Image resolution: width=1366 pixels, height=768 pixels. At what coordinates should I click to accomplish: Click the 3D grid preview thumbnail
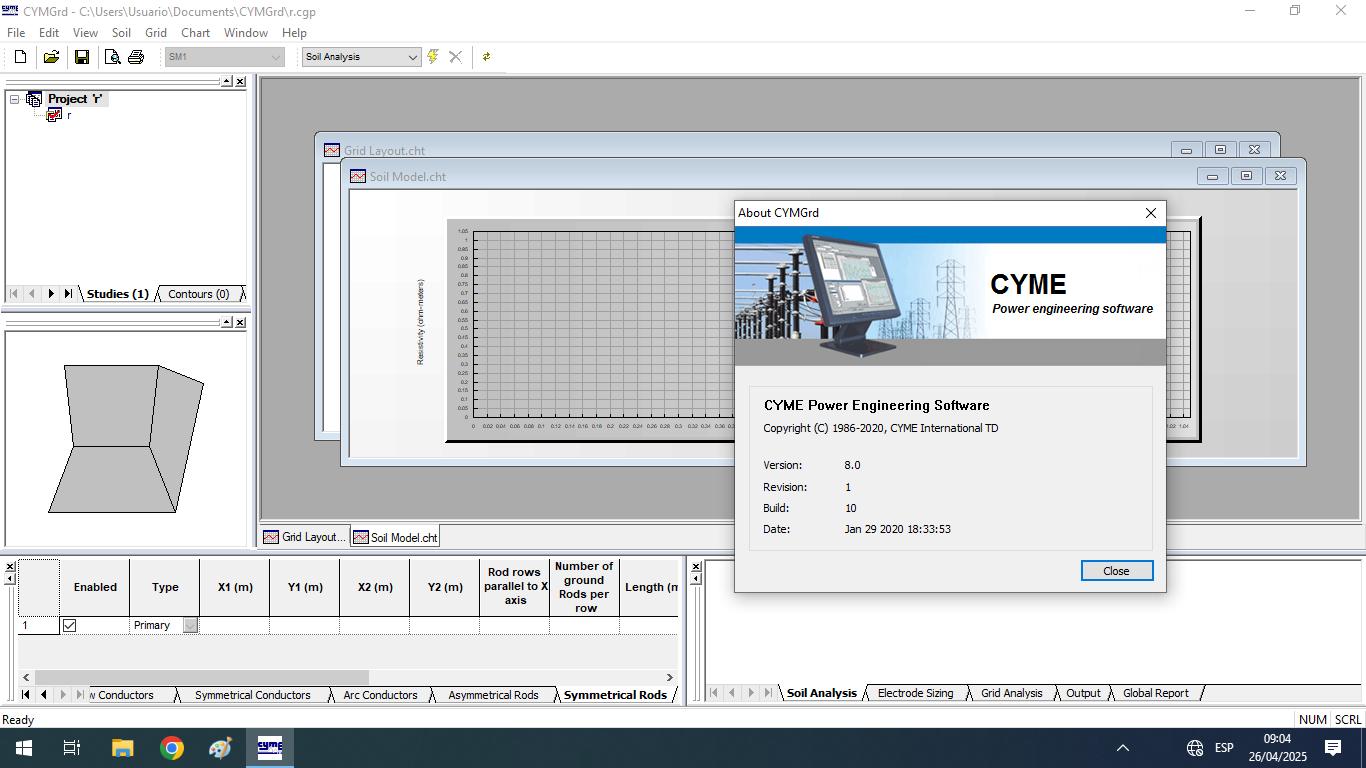pyautogui.click(x=126, y=438)
